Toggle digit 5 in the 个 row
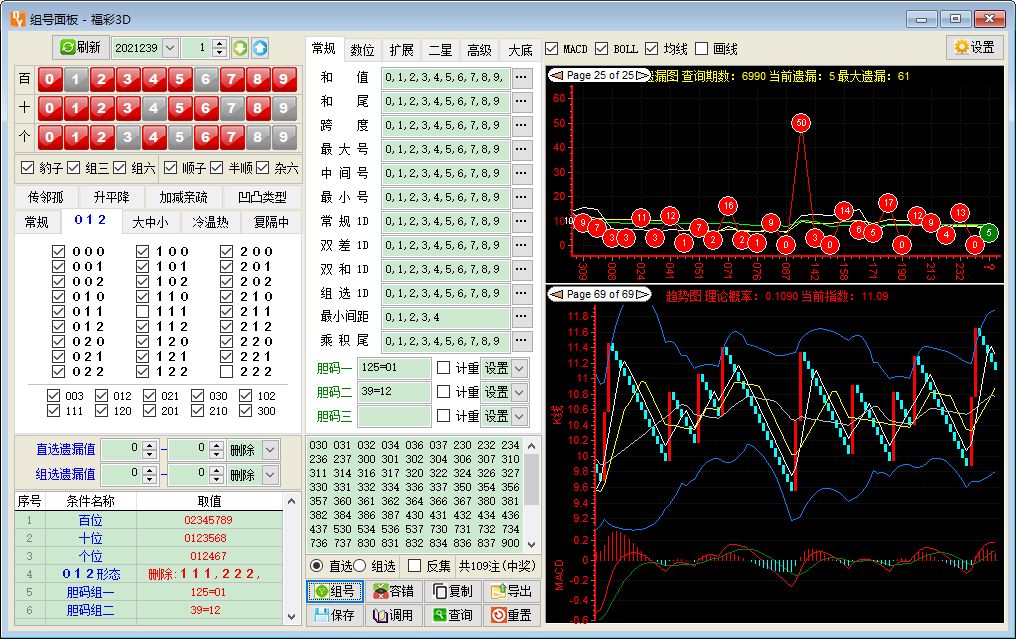 (179, 137)
